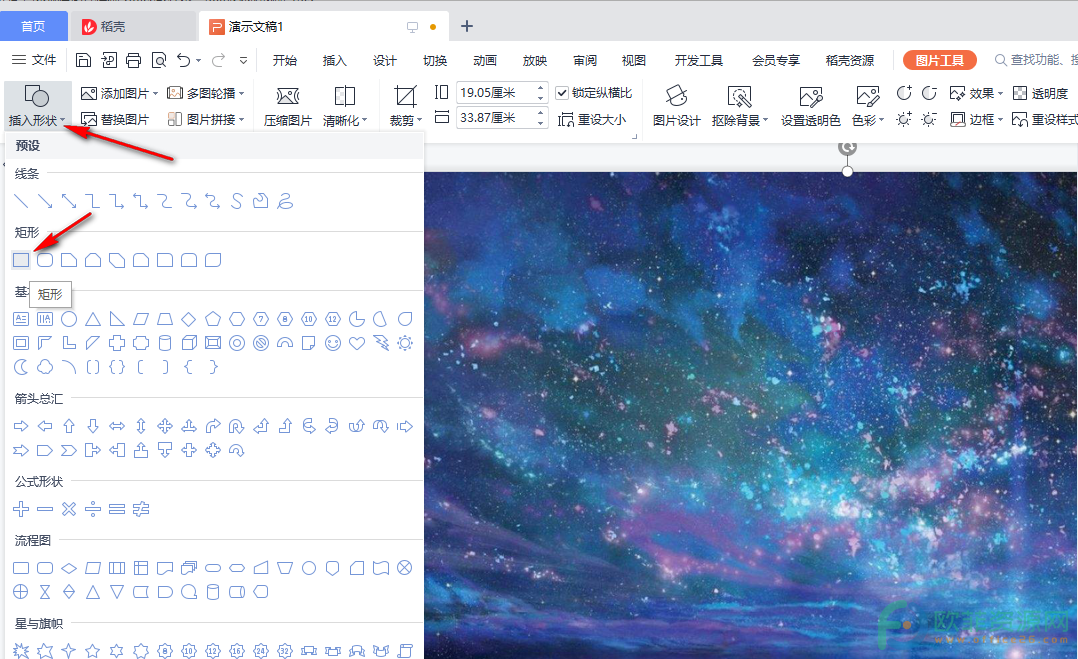Click the print icon in quick toolbar

133,60
